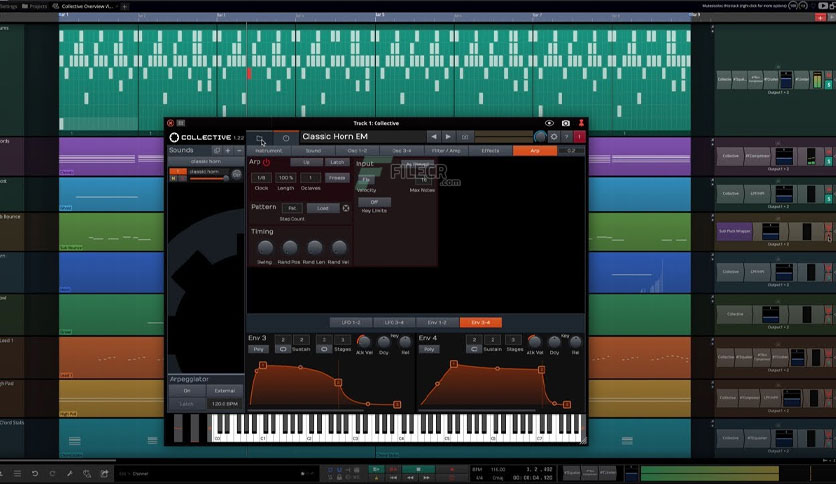Click the master volume knob beside settings gear
The width and height of the screenshot is (836, 484).
(540, 137)
